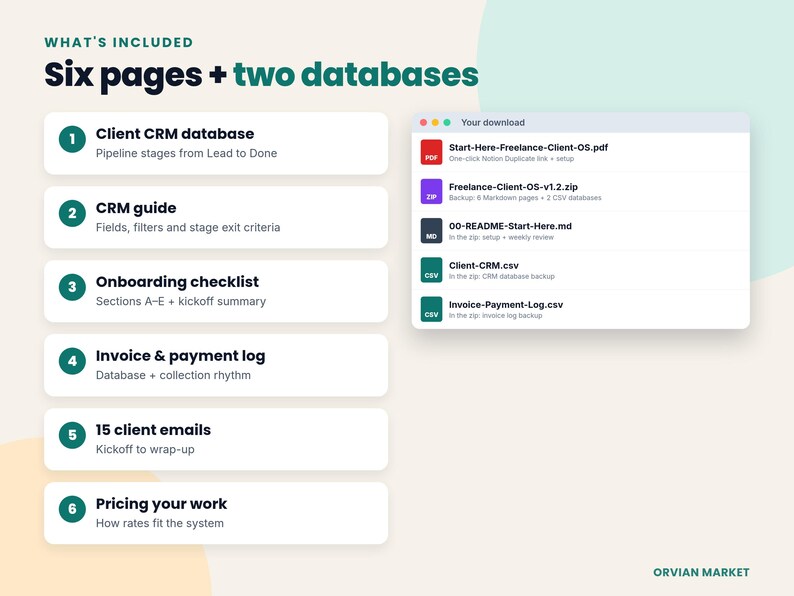Click Fields, filters and stage exit criteria text
794x596 pixels.
click(188, 227)
